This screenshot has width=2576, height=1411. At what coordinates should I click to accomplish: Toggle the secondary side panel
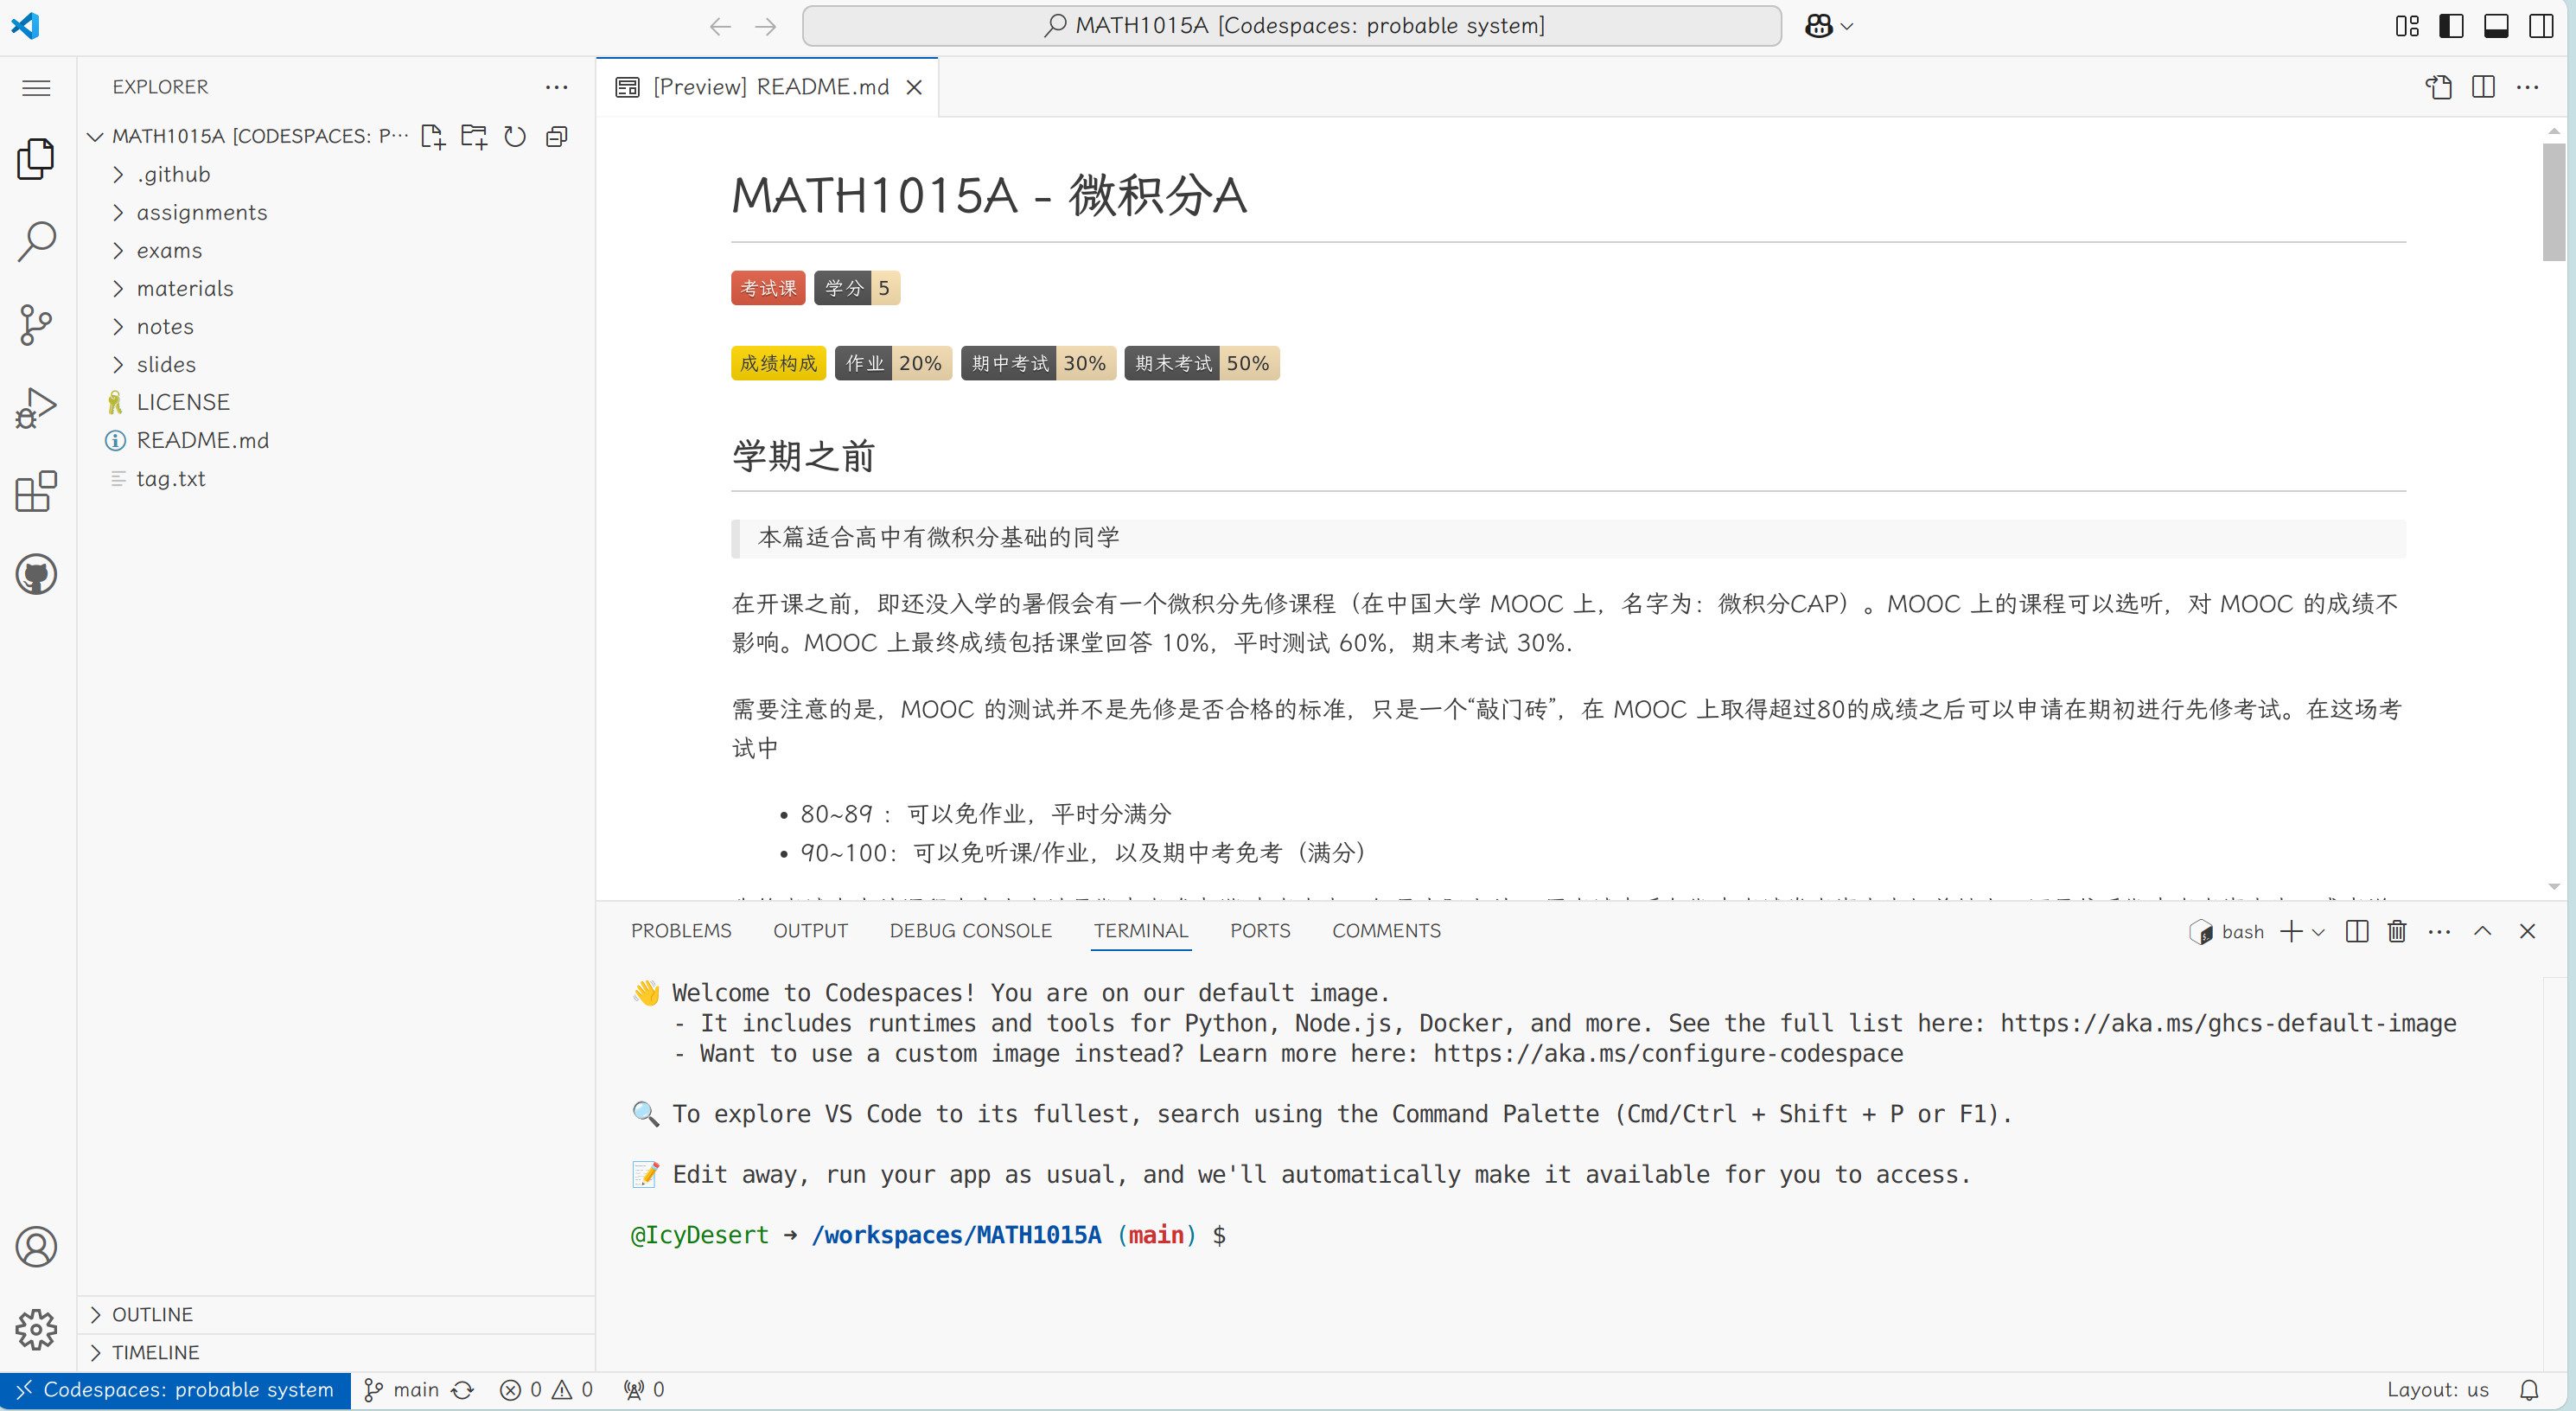[2541, 26]
